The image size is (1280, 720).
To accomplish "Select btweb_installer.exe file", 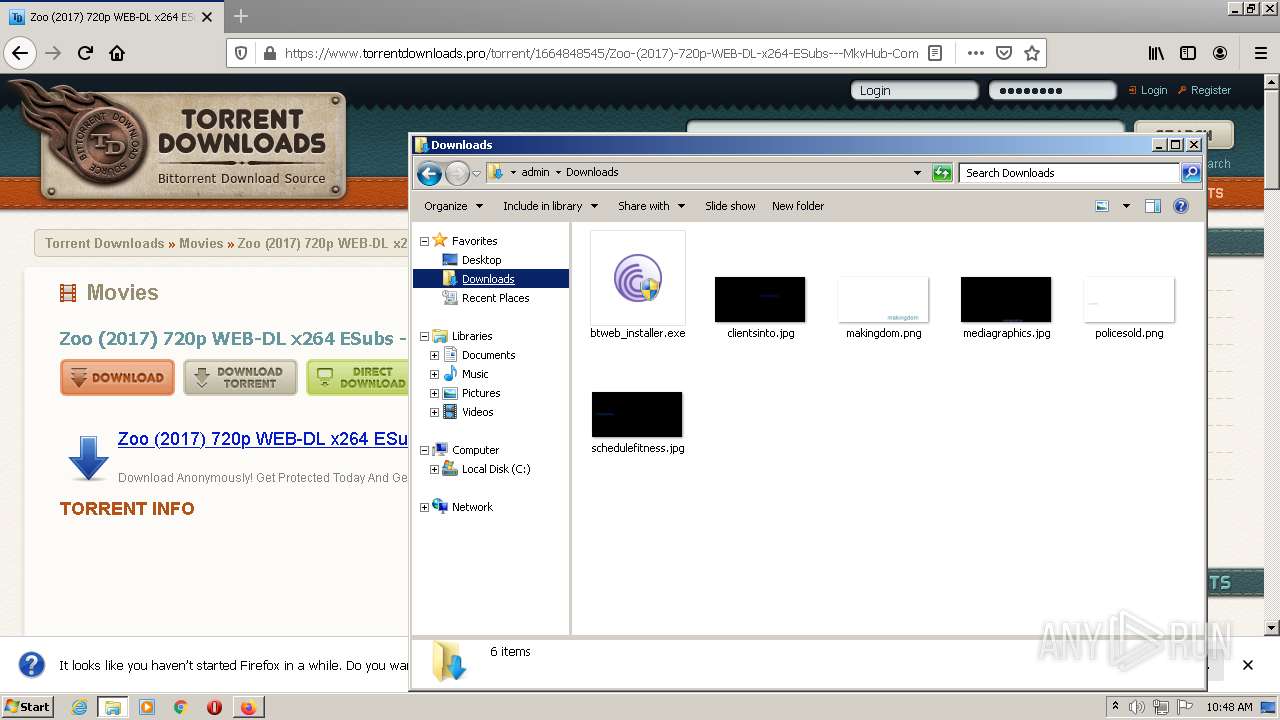I will 638,286.
